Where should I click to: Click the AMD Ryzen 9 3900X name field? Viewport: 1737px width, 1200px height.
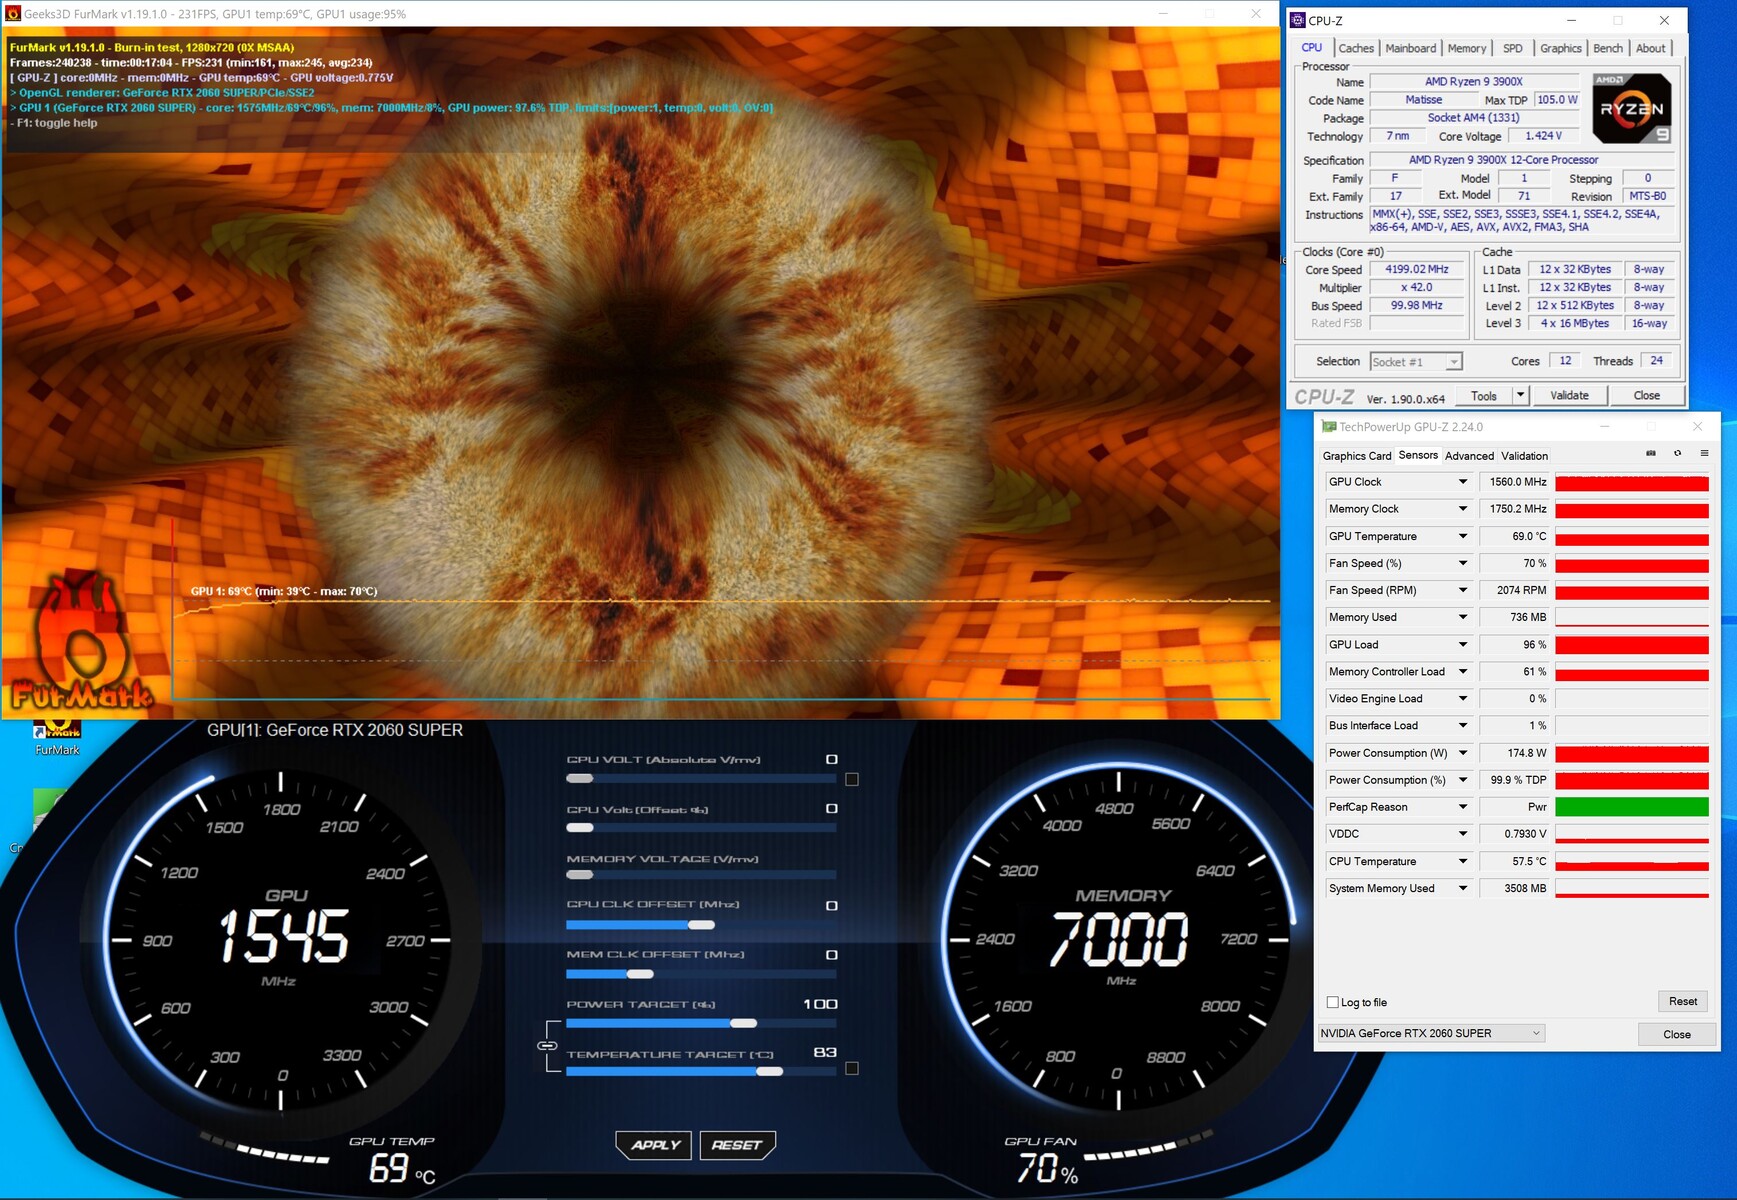1474,82
